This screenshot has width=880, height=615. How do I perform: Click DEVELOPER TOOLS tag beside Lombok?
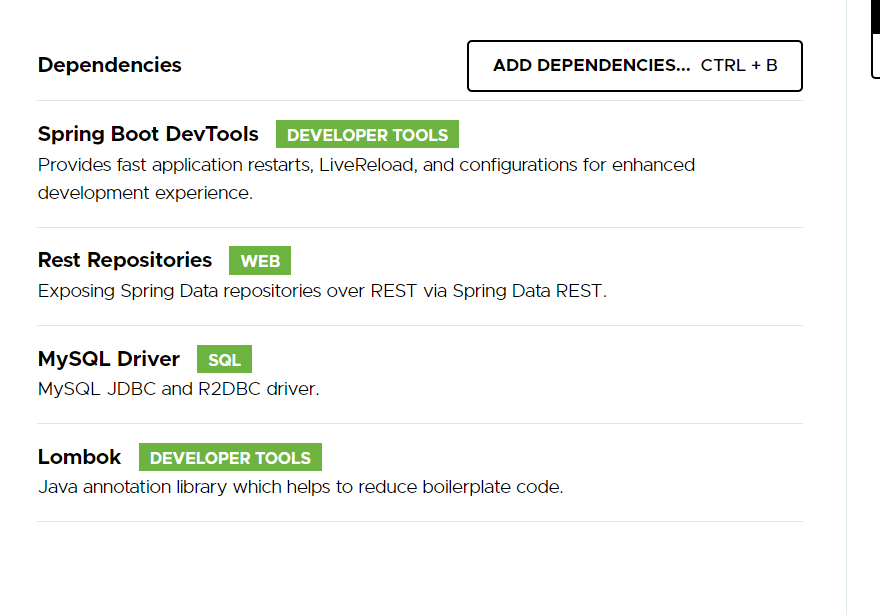(x=230, y=458)
